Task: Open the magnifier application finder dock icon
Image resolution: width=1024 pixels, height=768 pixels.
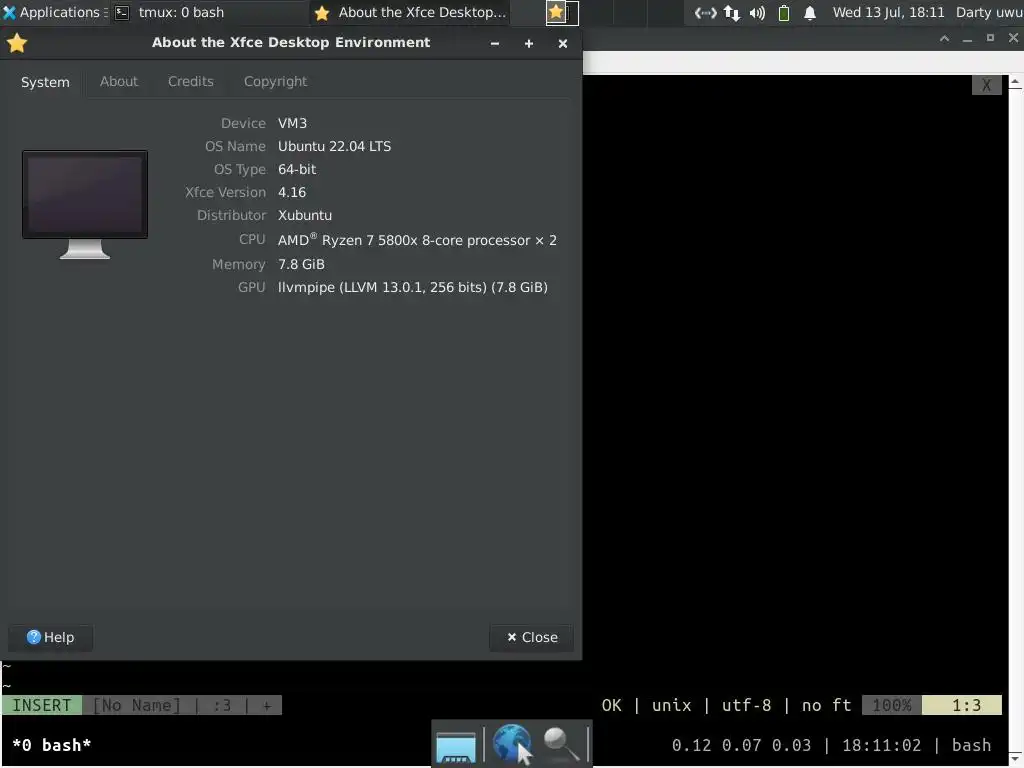Action: [x=561, y=744]
